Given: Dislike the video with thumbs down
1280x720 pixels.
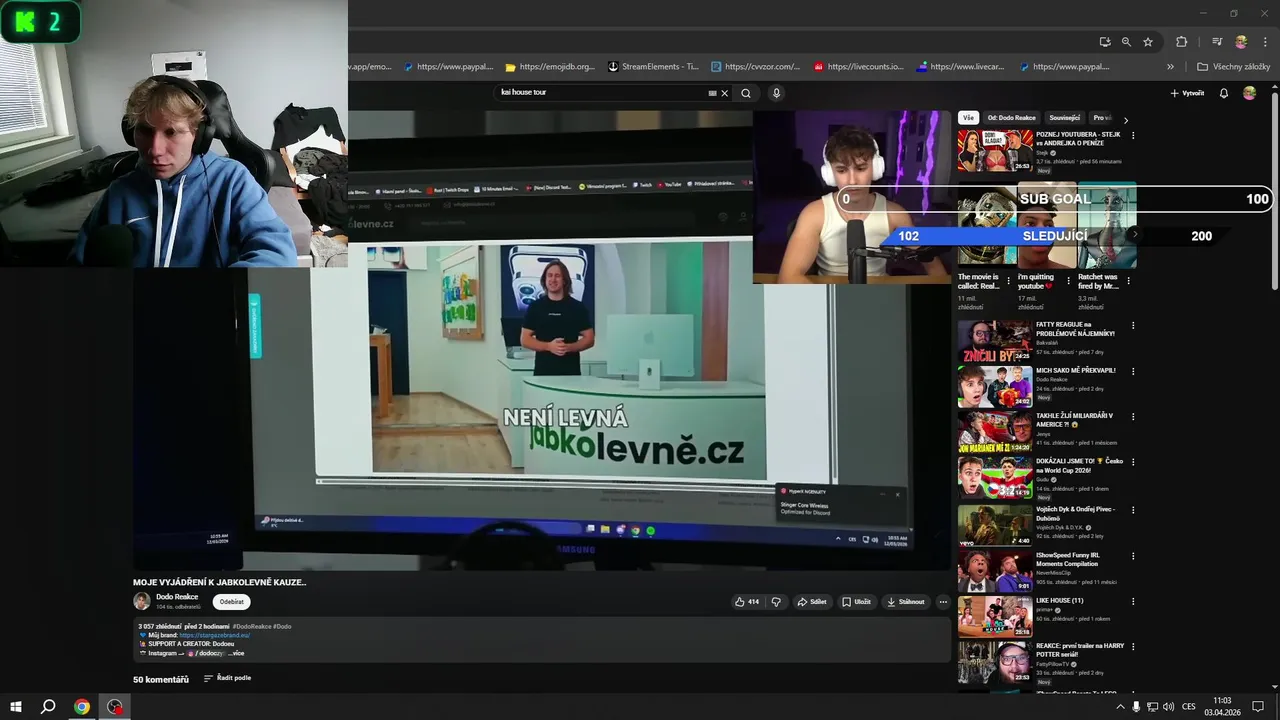Looking at the screenshot, I should pyautogui.click(x=776, y=602).
